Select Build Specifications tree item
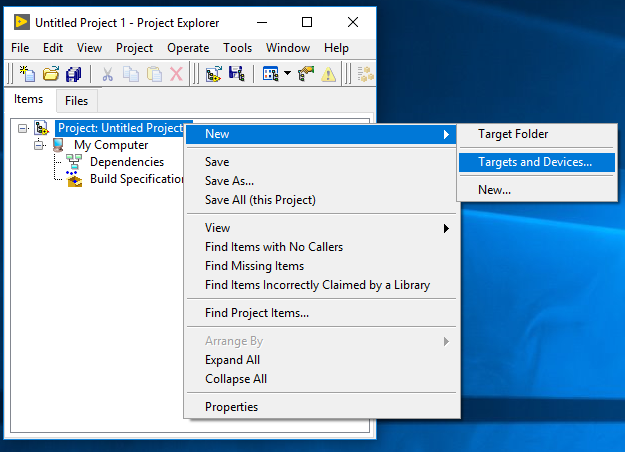This screenshot has width=625, height=452. [x=136, y=179]
